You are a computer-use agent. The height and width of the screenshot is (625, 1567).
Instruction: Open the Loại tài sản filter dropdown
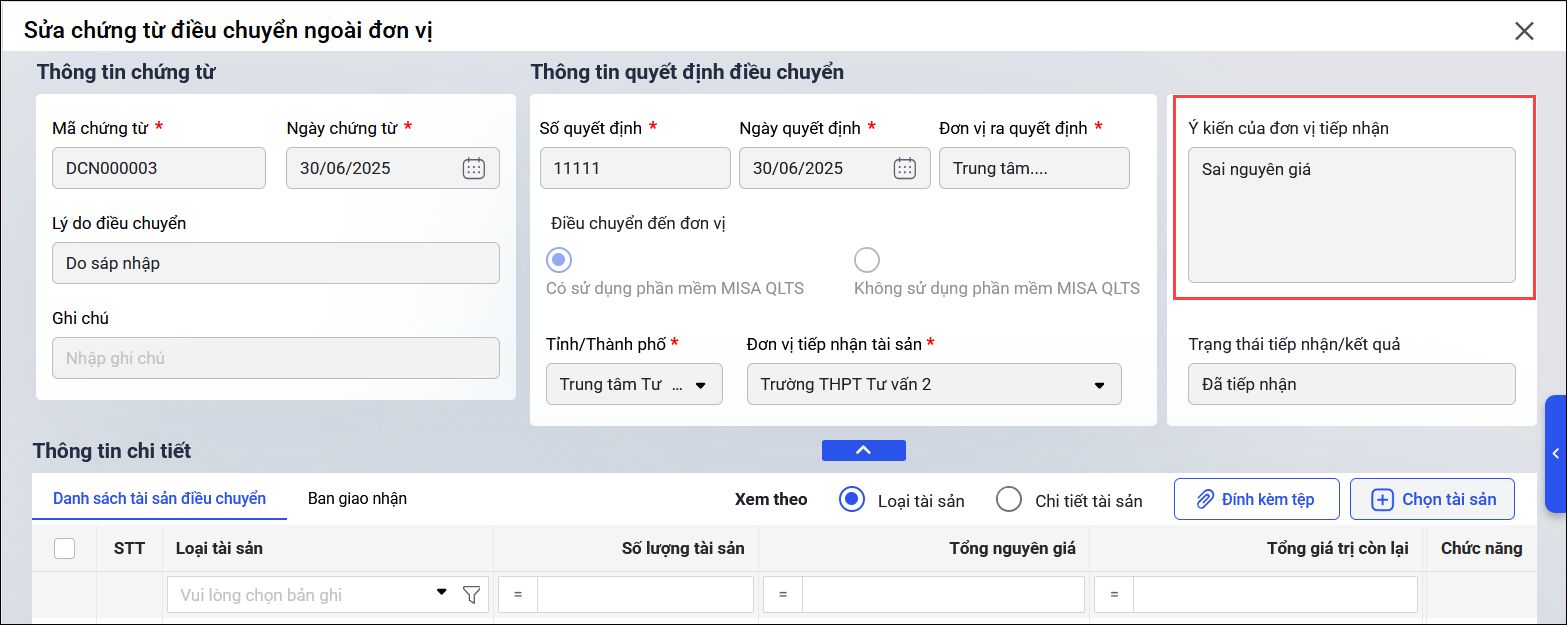tap(441, 593)
